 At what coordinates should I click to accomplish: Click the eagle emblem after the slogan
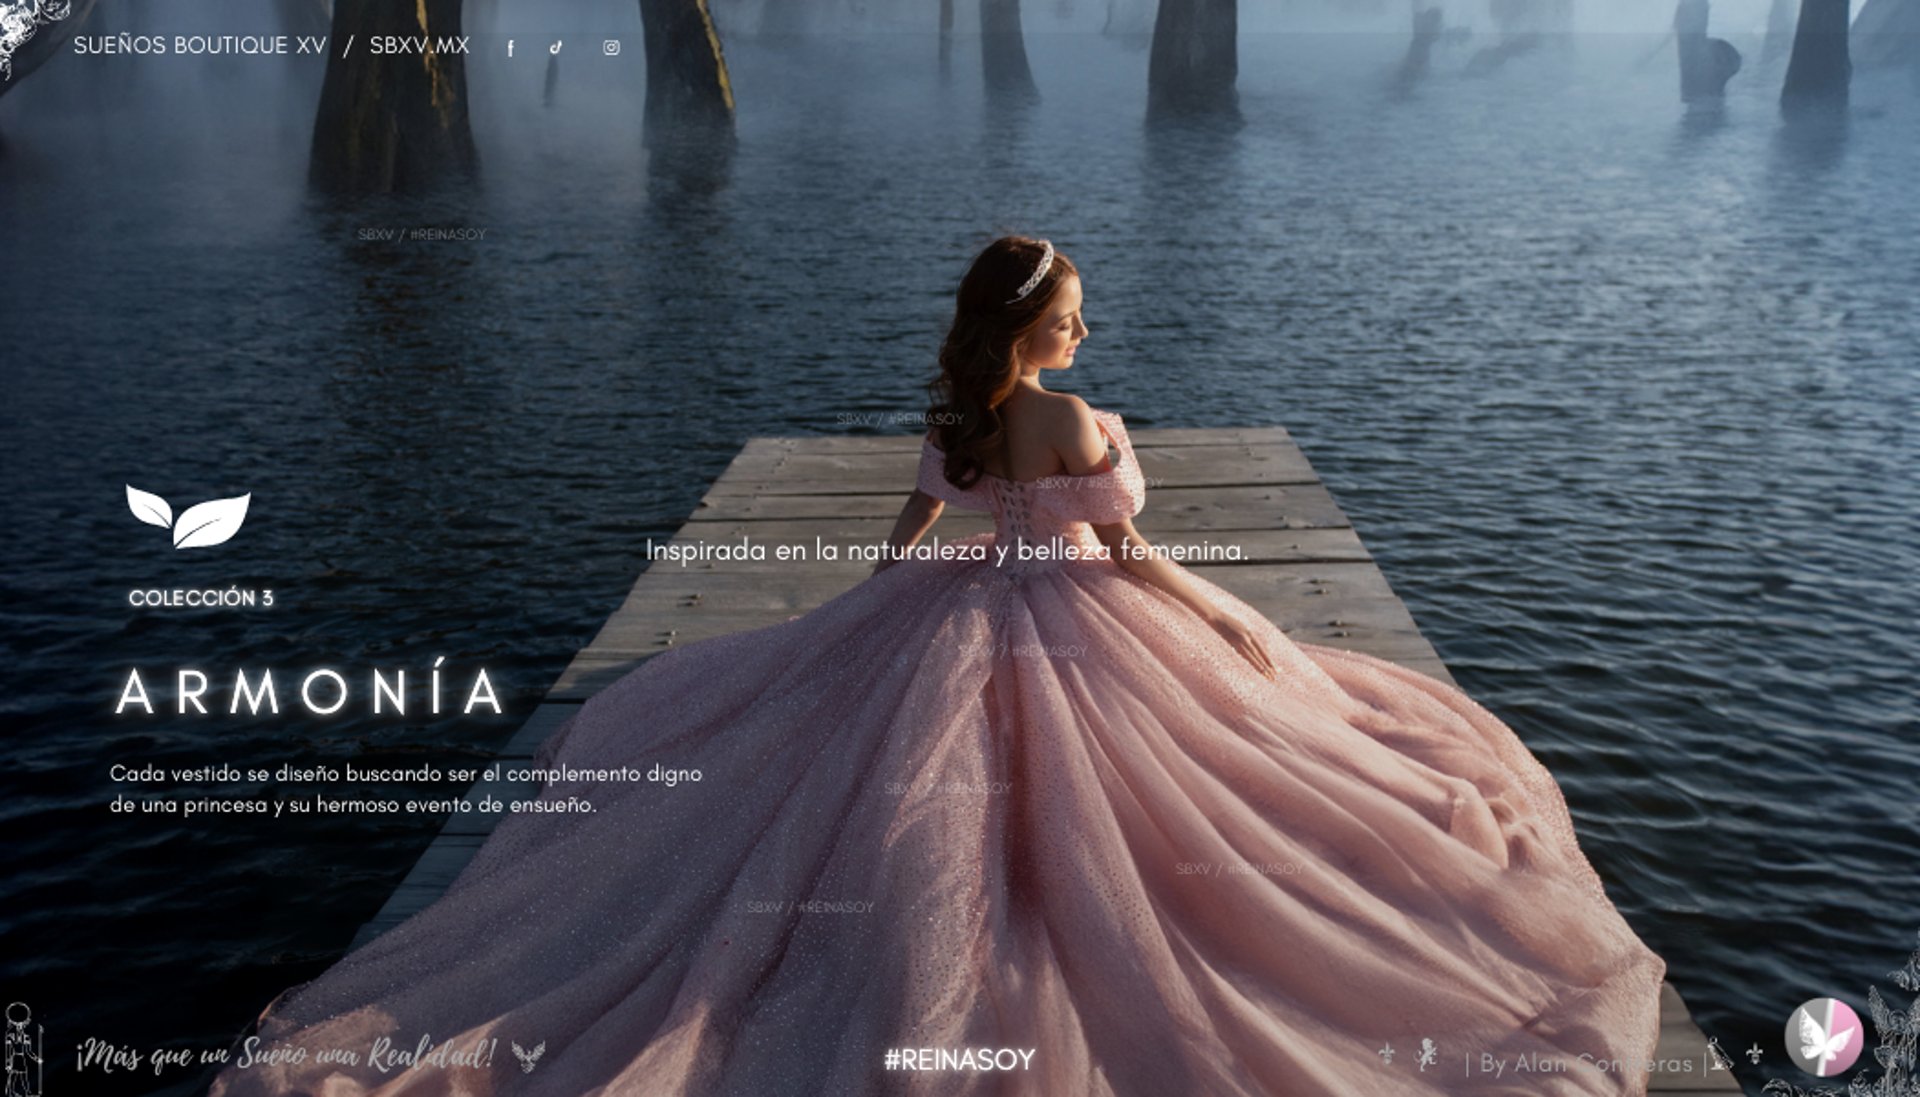coord(528,1055)
